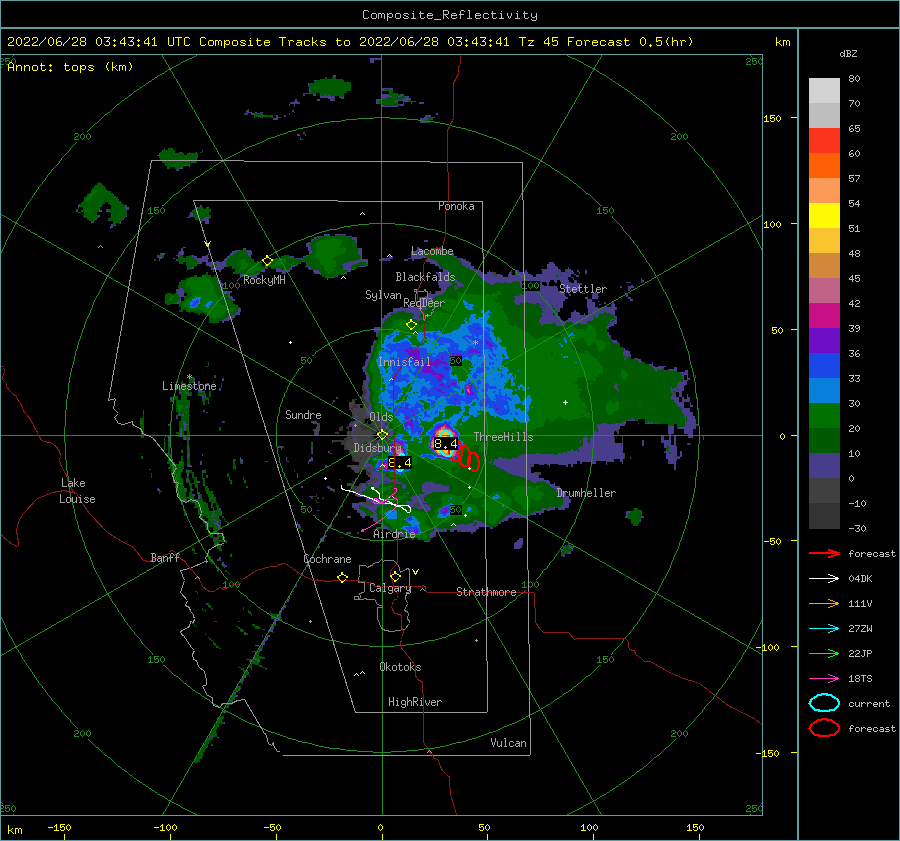Screen dimensions: 900x841
Task: Click the Lake Louise label
Action: pos(77,491)
